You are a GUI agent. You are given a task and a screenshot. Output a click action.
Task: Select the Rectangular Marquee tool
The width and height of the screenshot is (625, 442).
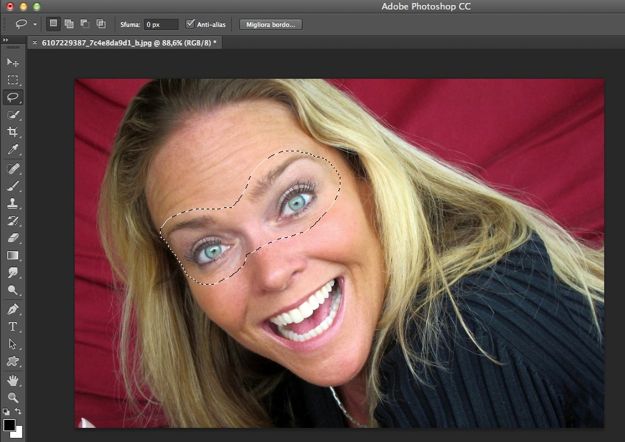pos(13,80)
